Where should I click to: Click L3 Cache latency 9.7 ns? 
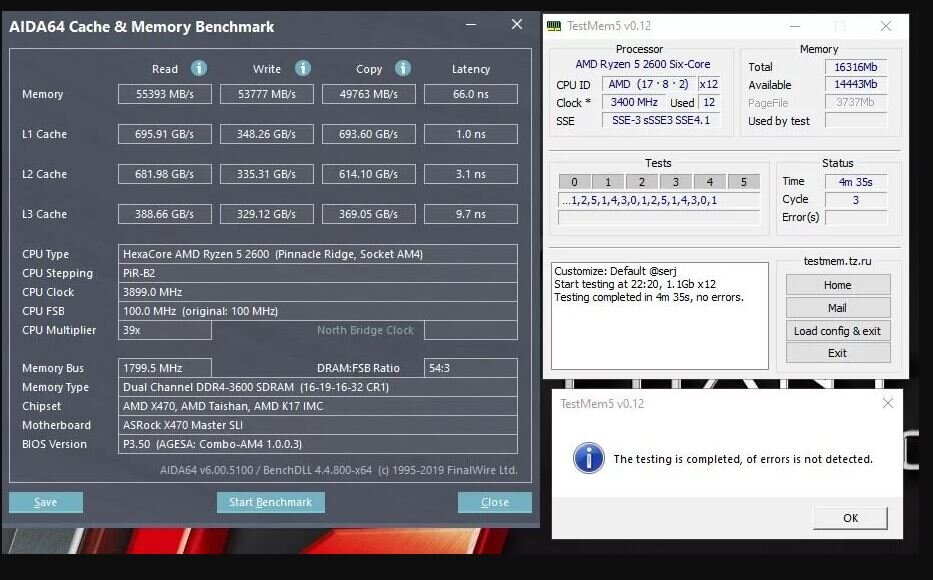tap(471, 214)
